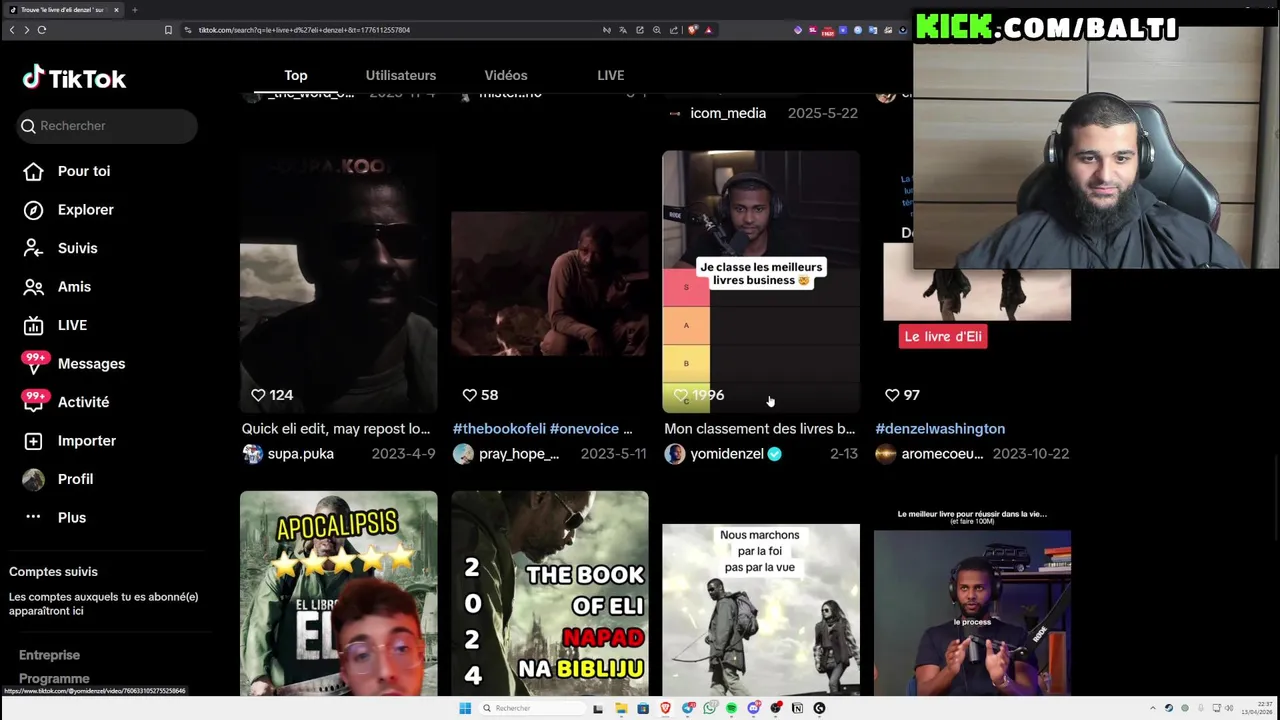Open the Amis friends icon
The width and height of the screenshot is (1280, 720).
(33, 287)
